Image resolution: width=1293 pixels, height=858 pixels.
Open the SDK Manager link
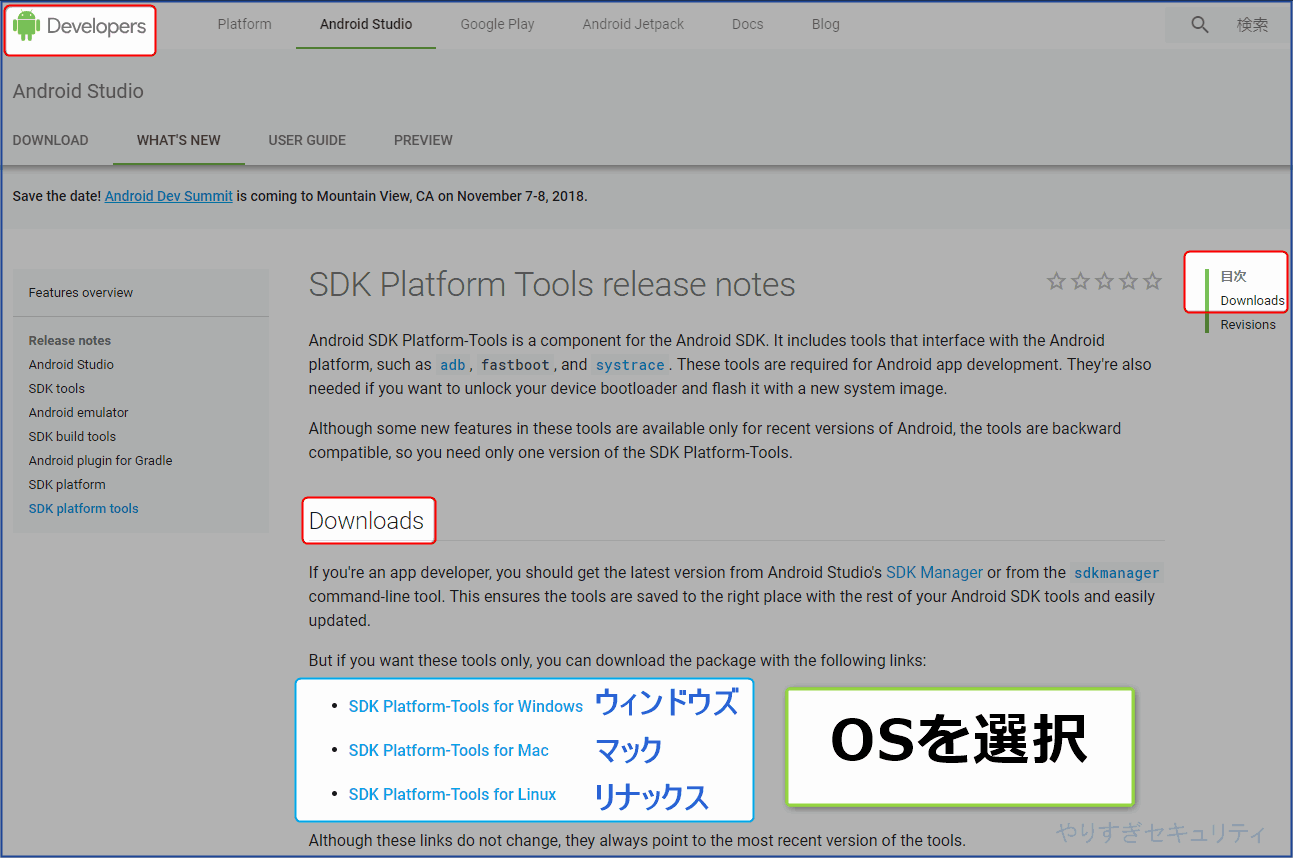click(934, 573)
